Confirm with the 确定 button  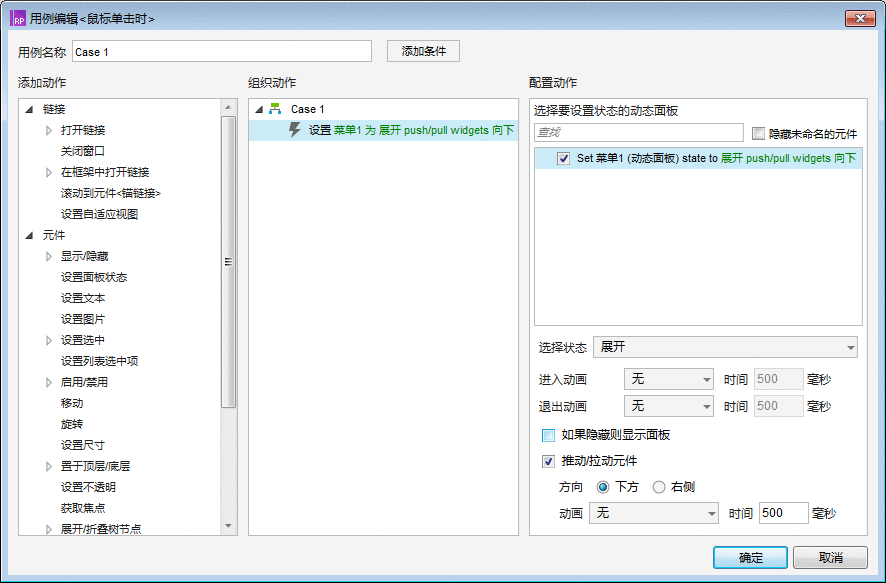(x=750, y=558)
